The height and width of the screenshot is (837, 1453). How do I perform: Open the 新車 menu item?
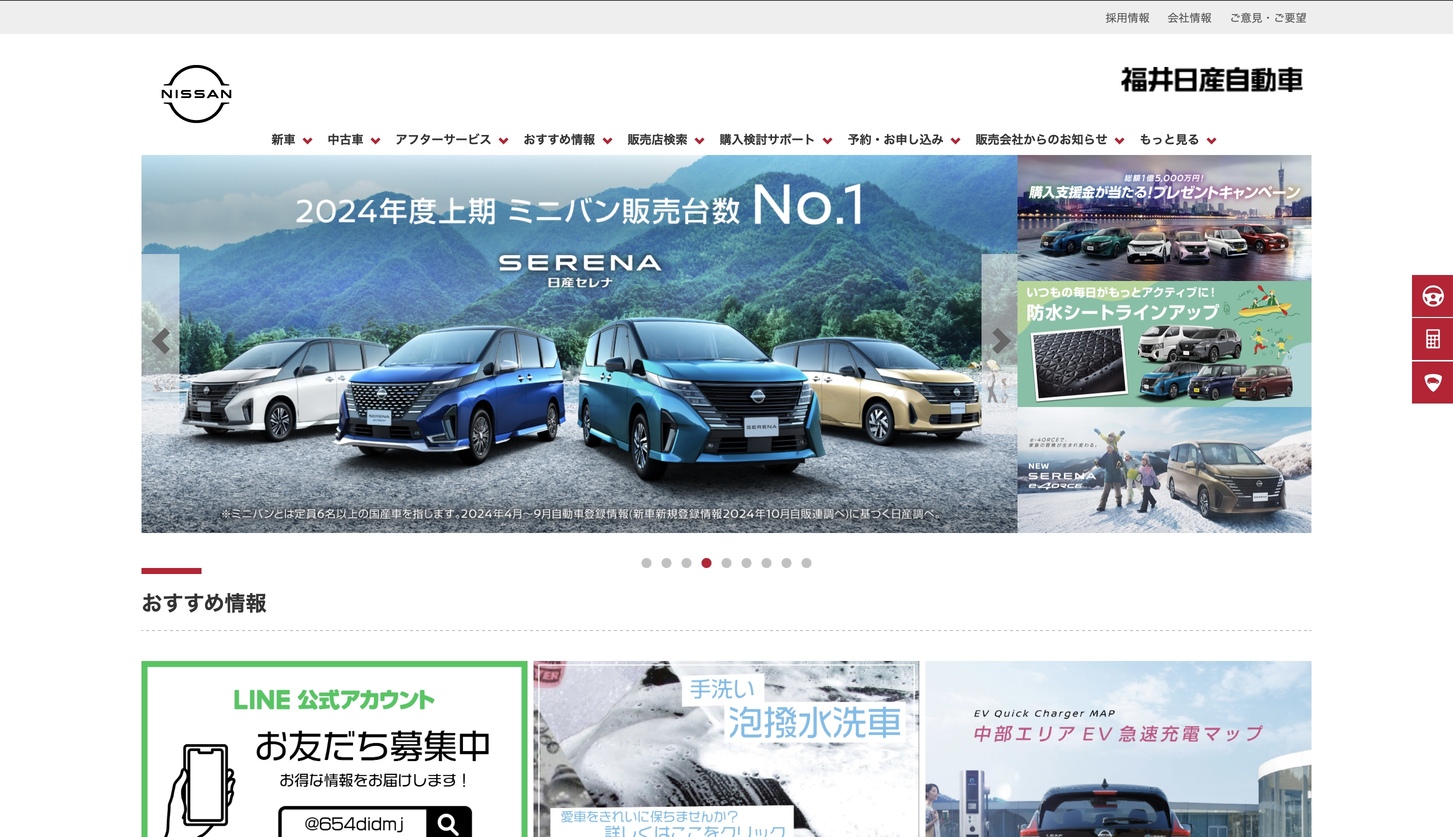click(x=283, y=140)
